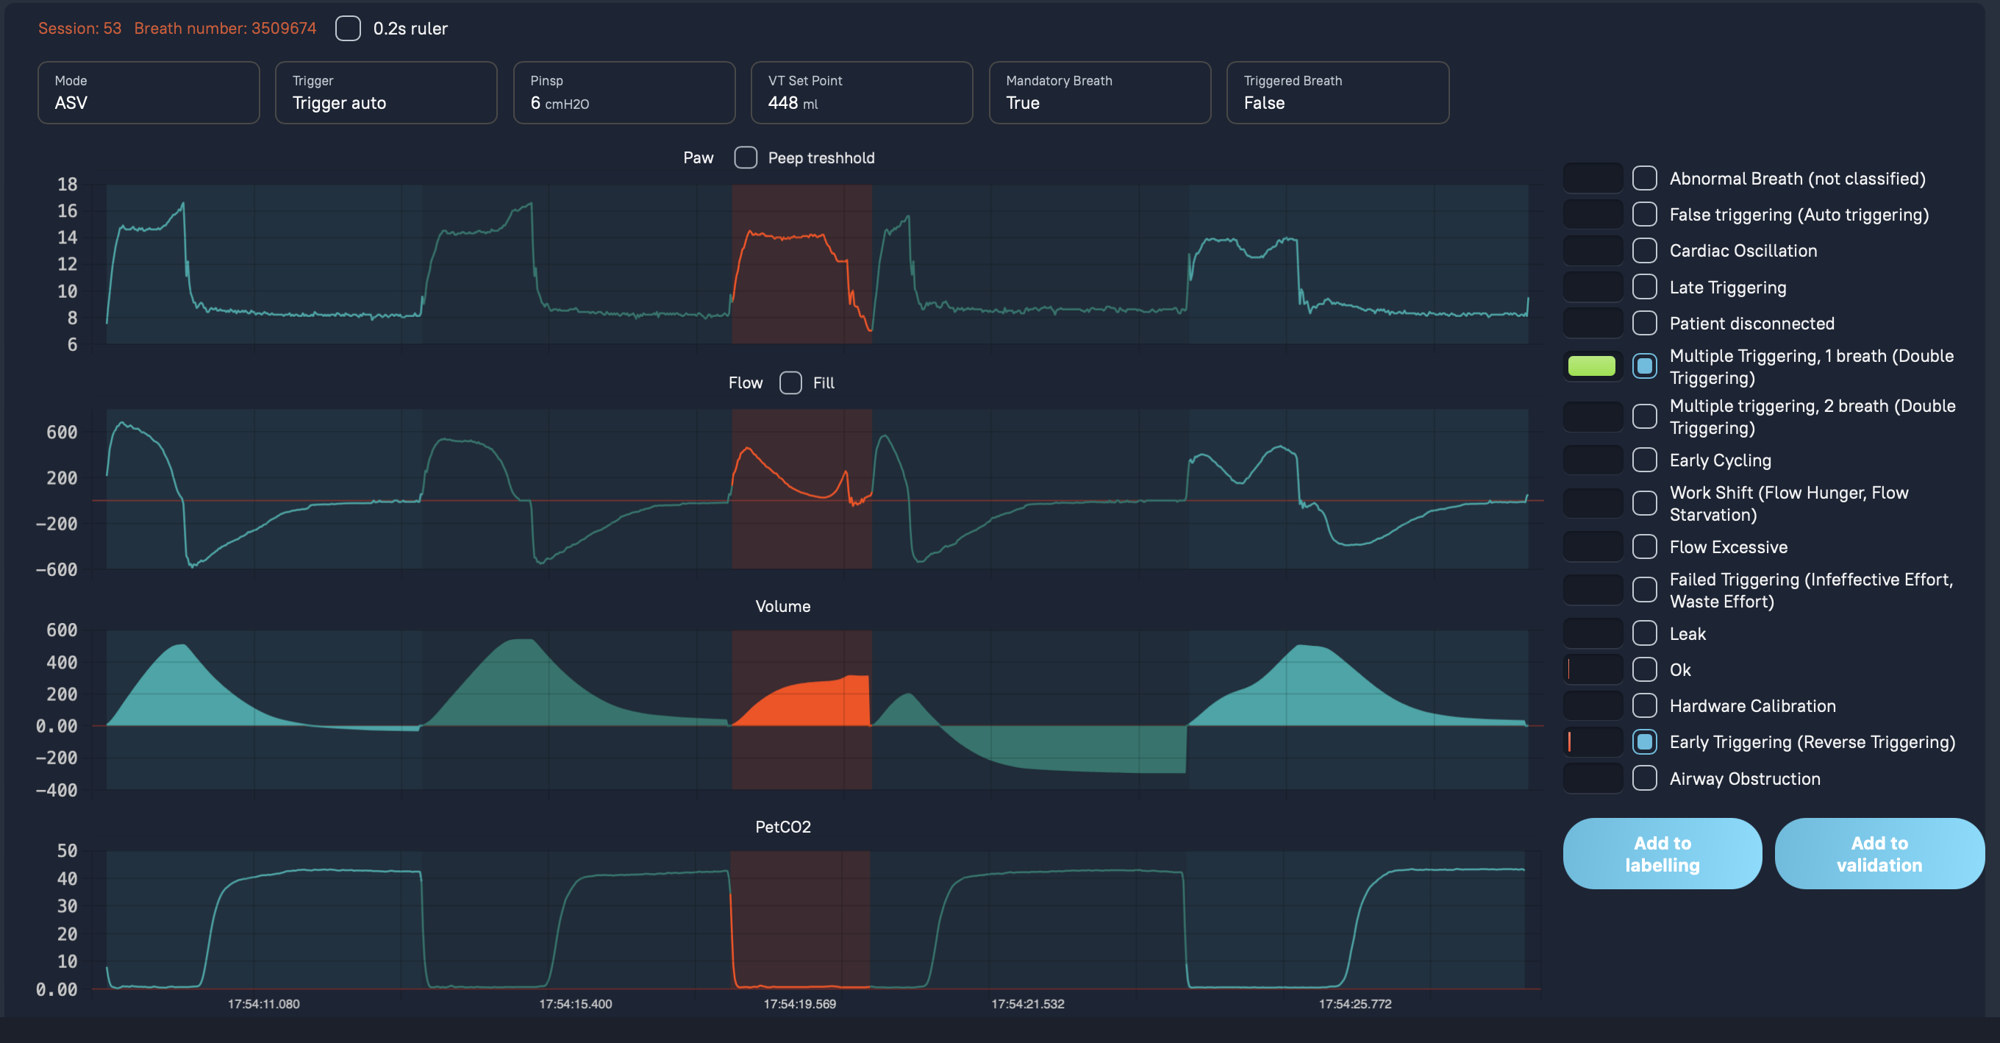Check the Flow Excessive option

click(x=1645, y=547)
